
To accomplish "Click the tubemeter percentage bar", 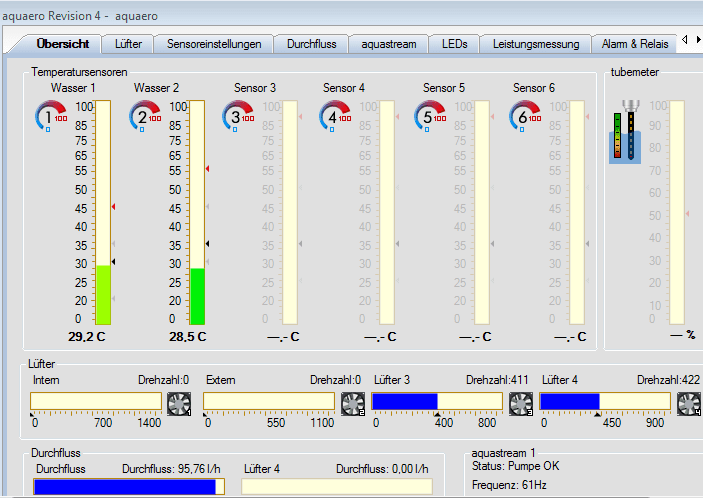I will tap(677, 212).
